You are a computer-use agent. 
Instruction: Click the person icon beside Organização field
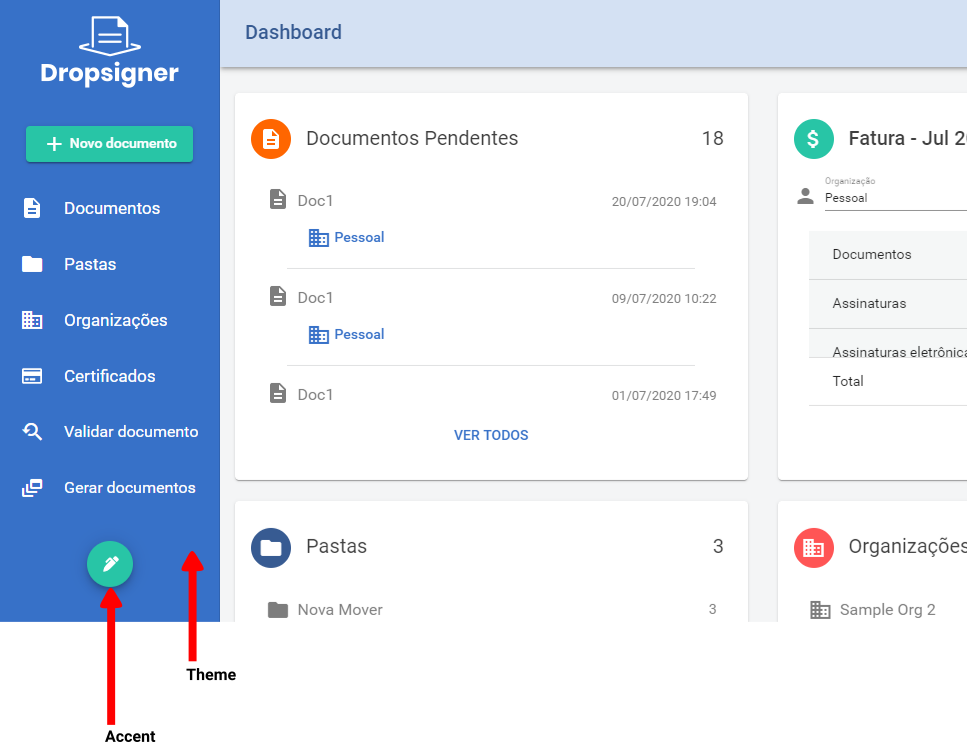(x=805, y=196)
